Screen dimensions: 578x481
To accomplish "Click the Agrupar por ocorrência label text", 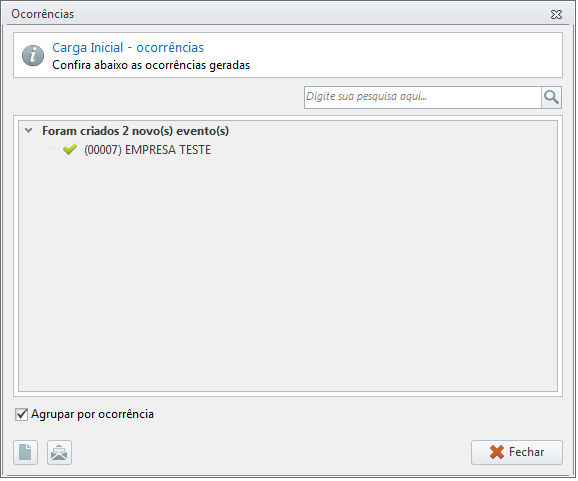I will [x=92, y=414].
